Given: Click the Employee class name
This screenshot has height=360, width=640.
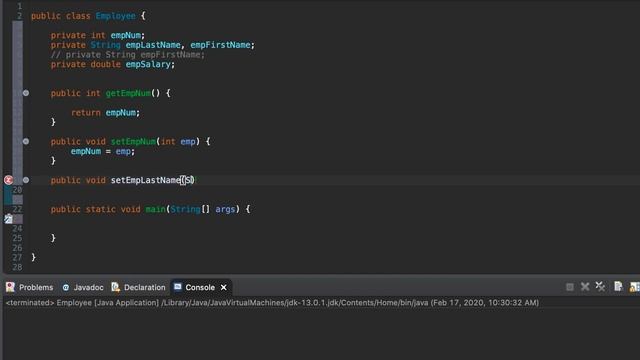Looking at the screenshot, I should 116,16.
